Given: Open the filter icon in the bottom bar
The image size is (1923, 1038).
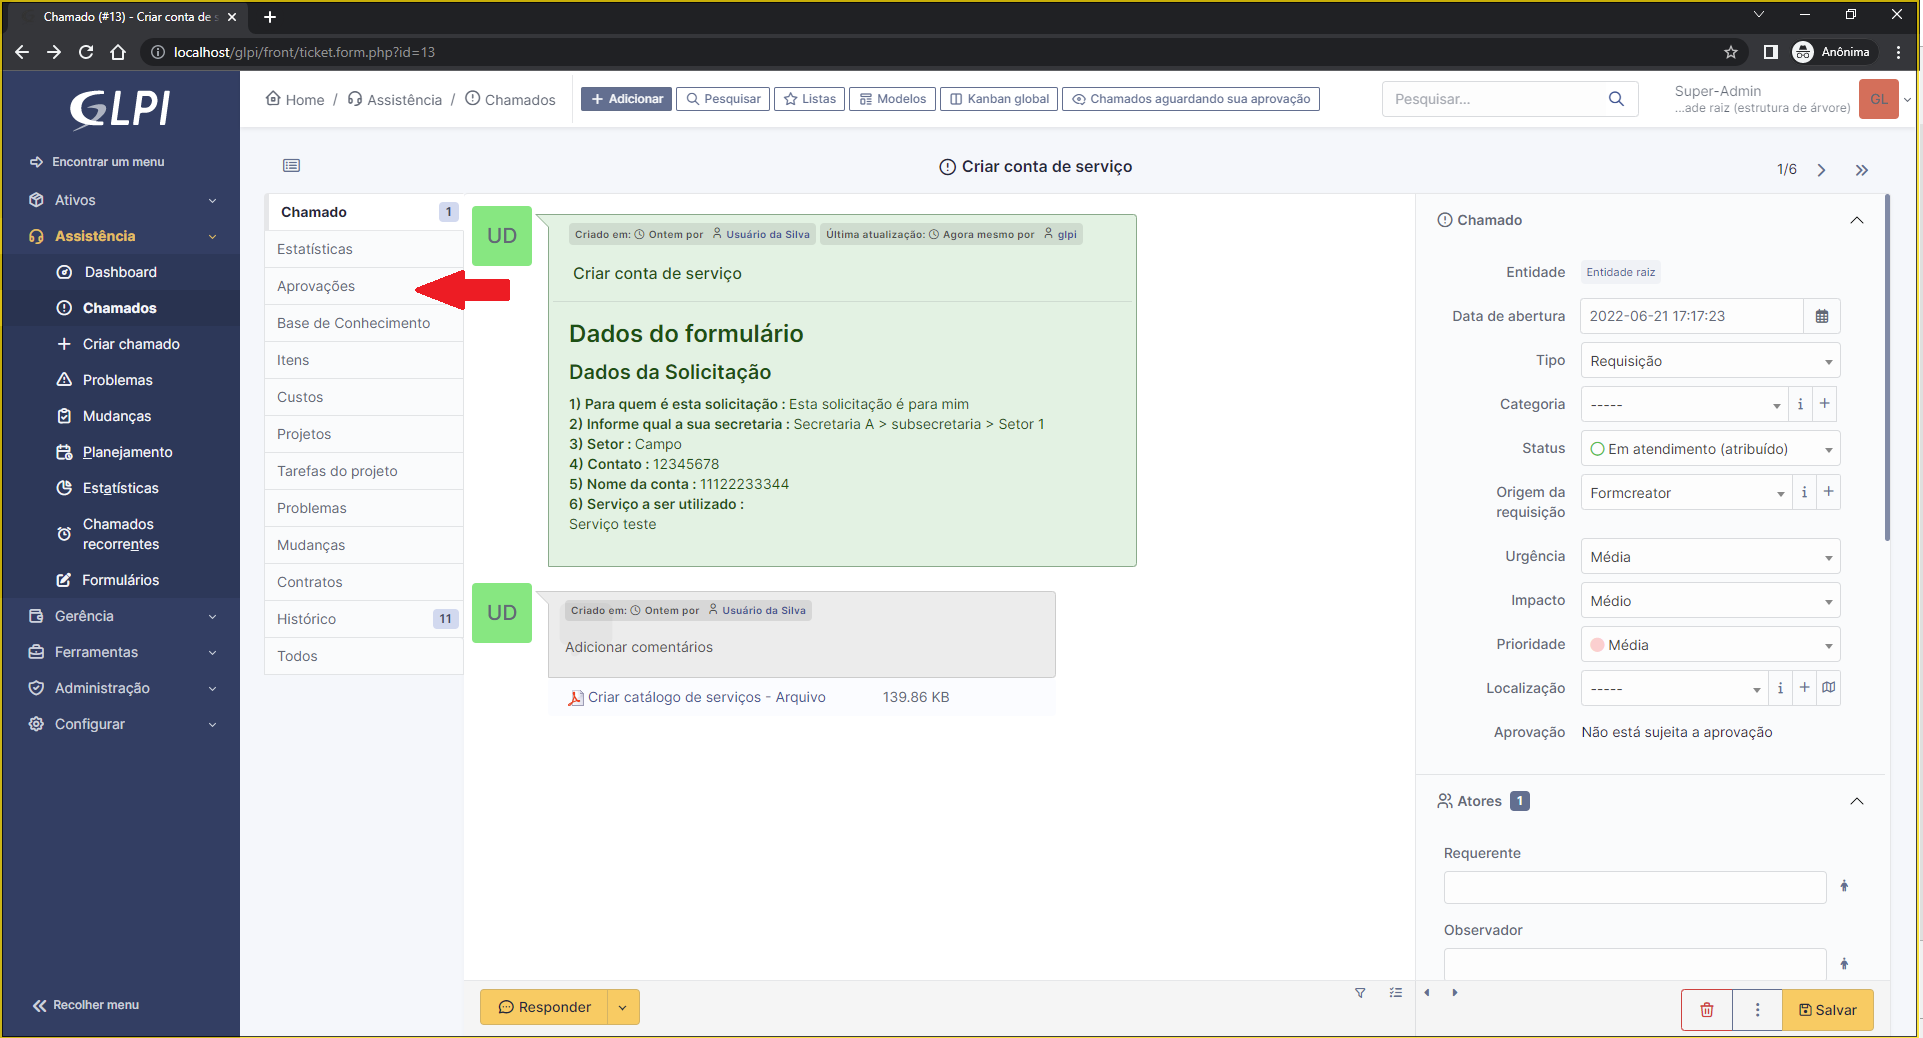Looking at the screenshot, I should point(1360,993).
